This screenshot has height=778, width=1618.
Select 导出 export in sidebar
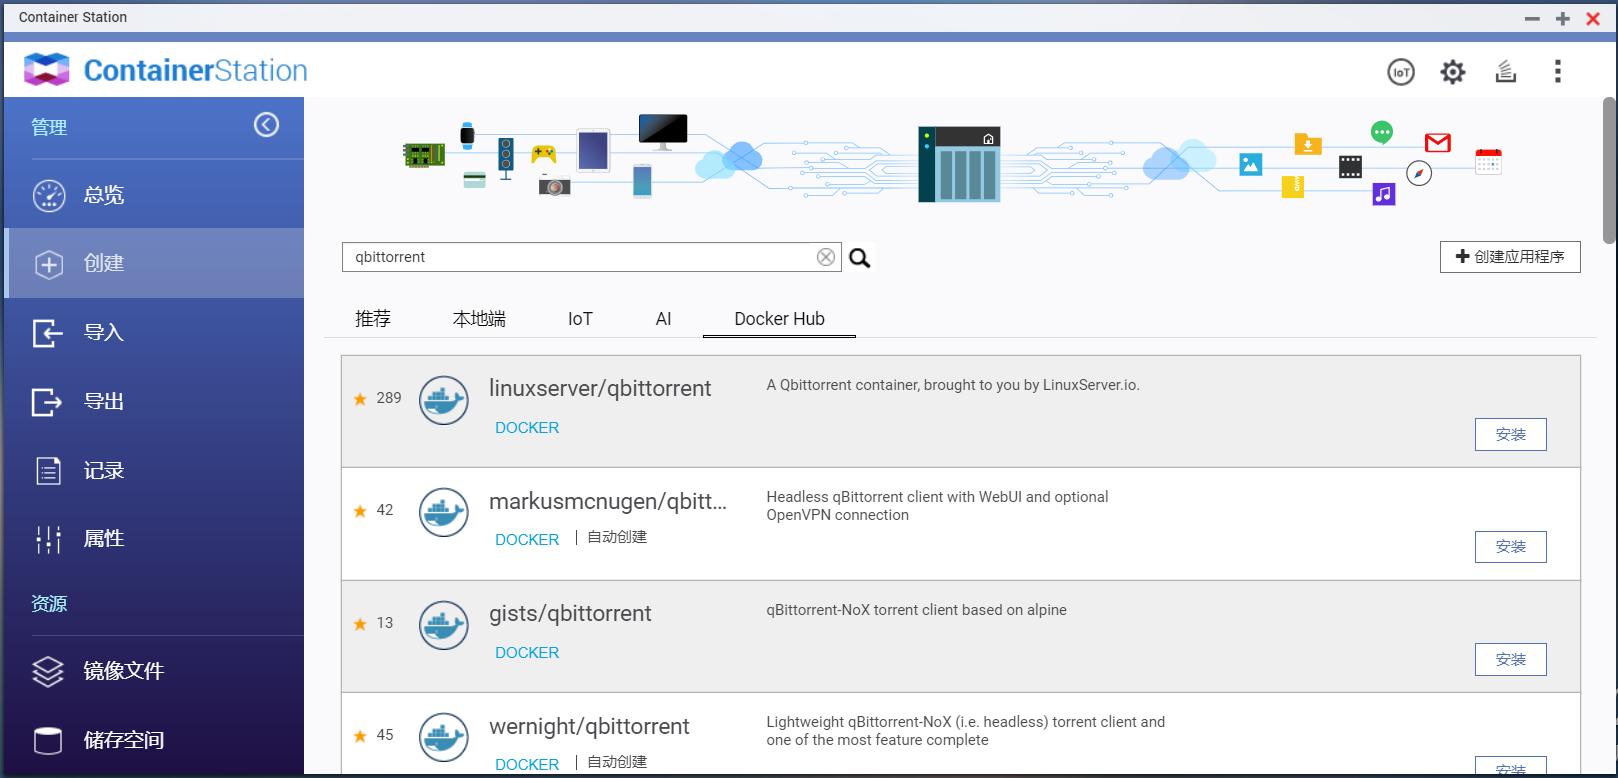pos(104,401)
